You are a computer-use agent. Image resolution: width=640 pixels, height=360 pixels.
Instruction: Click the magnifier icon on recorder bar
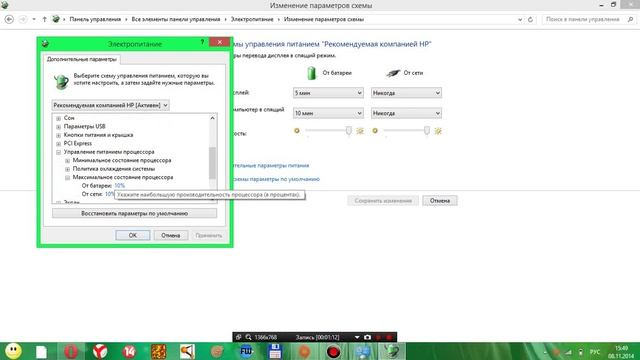point(248,337)
